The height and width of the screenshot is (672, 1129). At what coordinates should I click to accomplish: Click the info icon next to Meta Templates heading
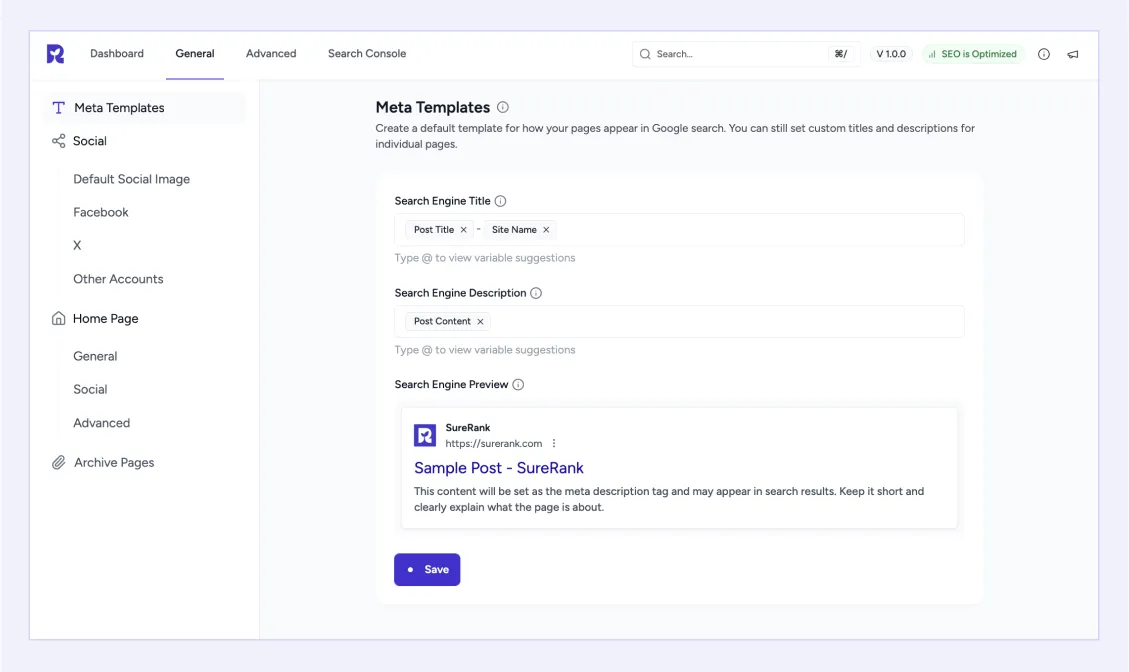click(503, 107)
